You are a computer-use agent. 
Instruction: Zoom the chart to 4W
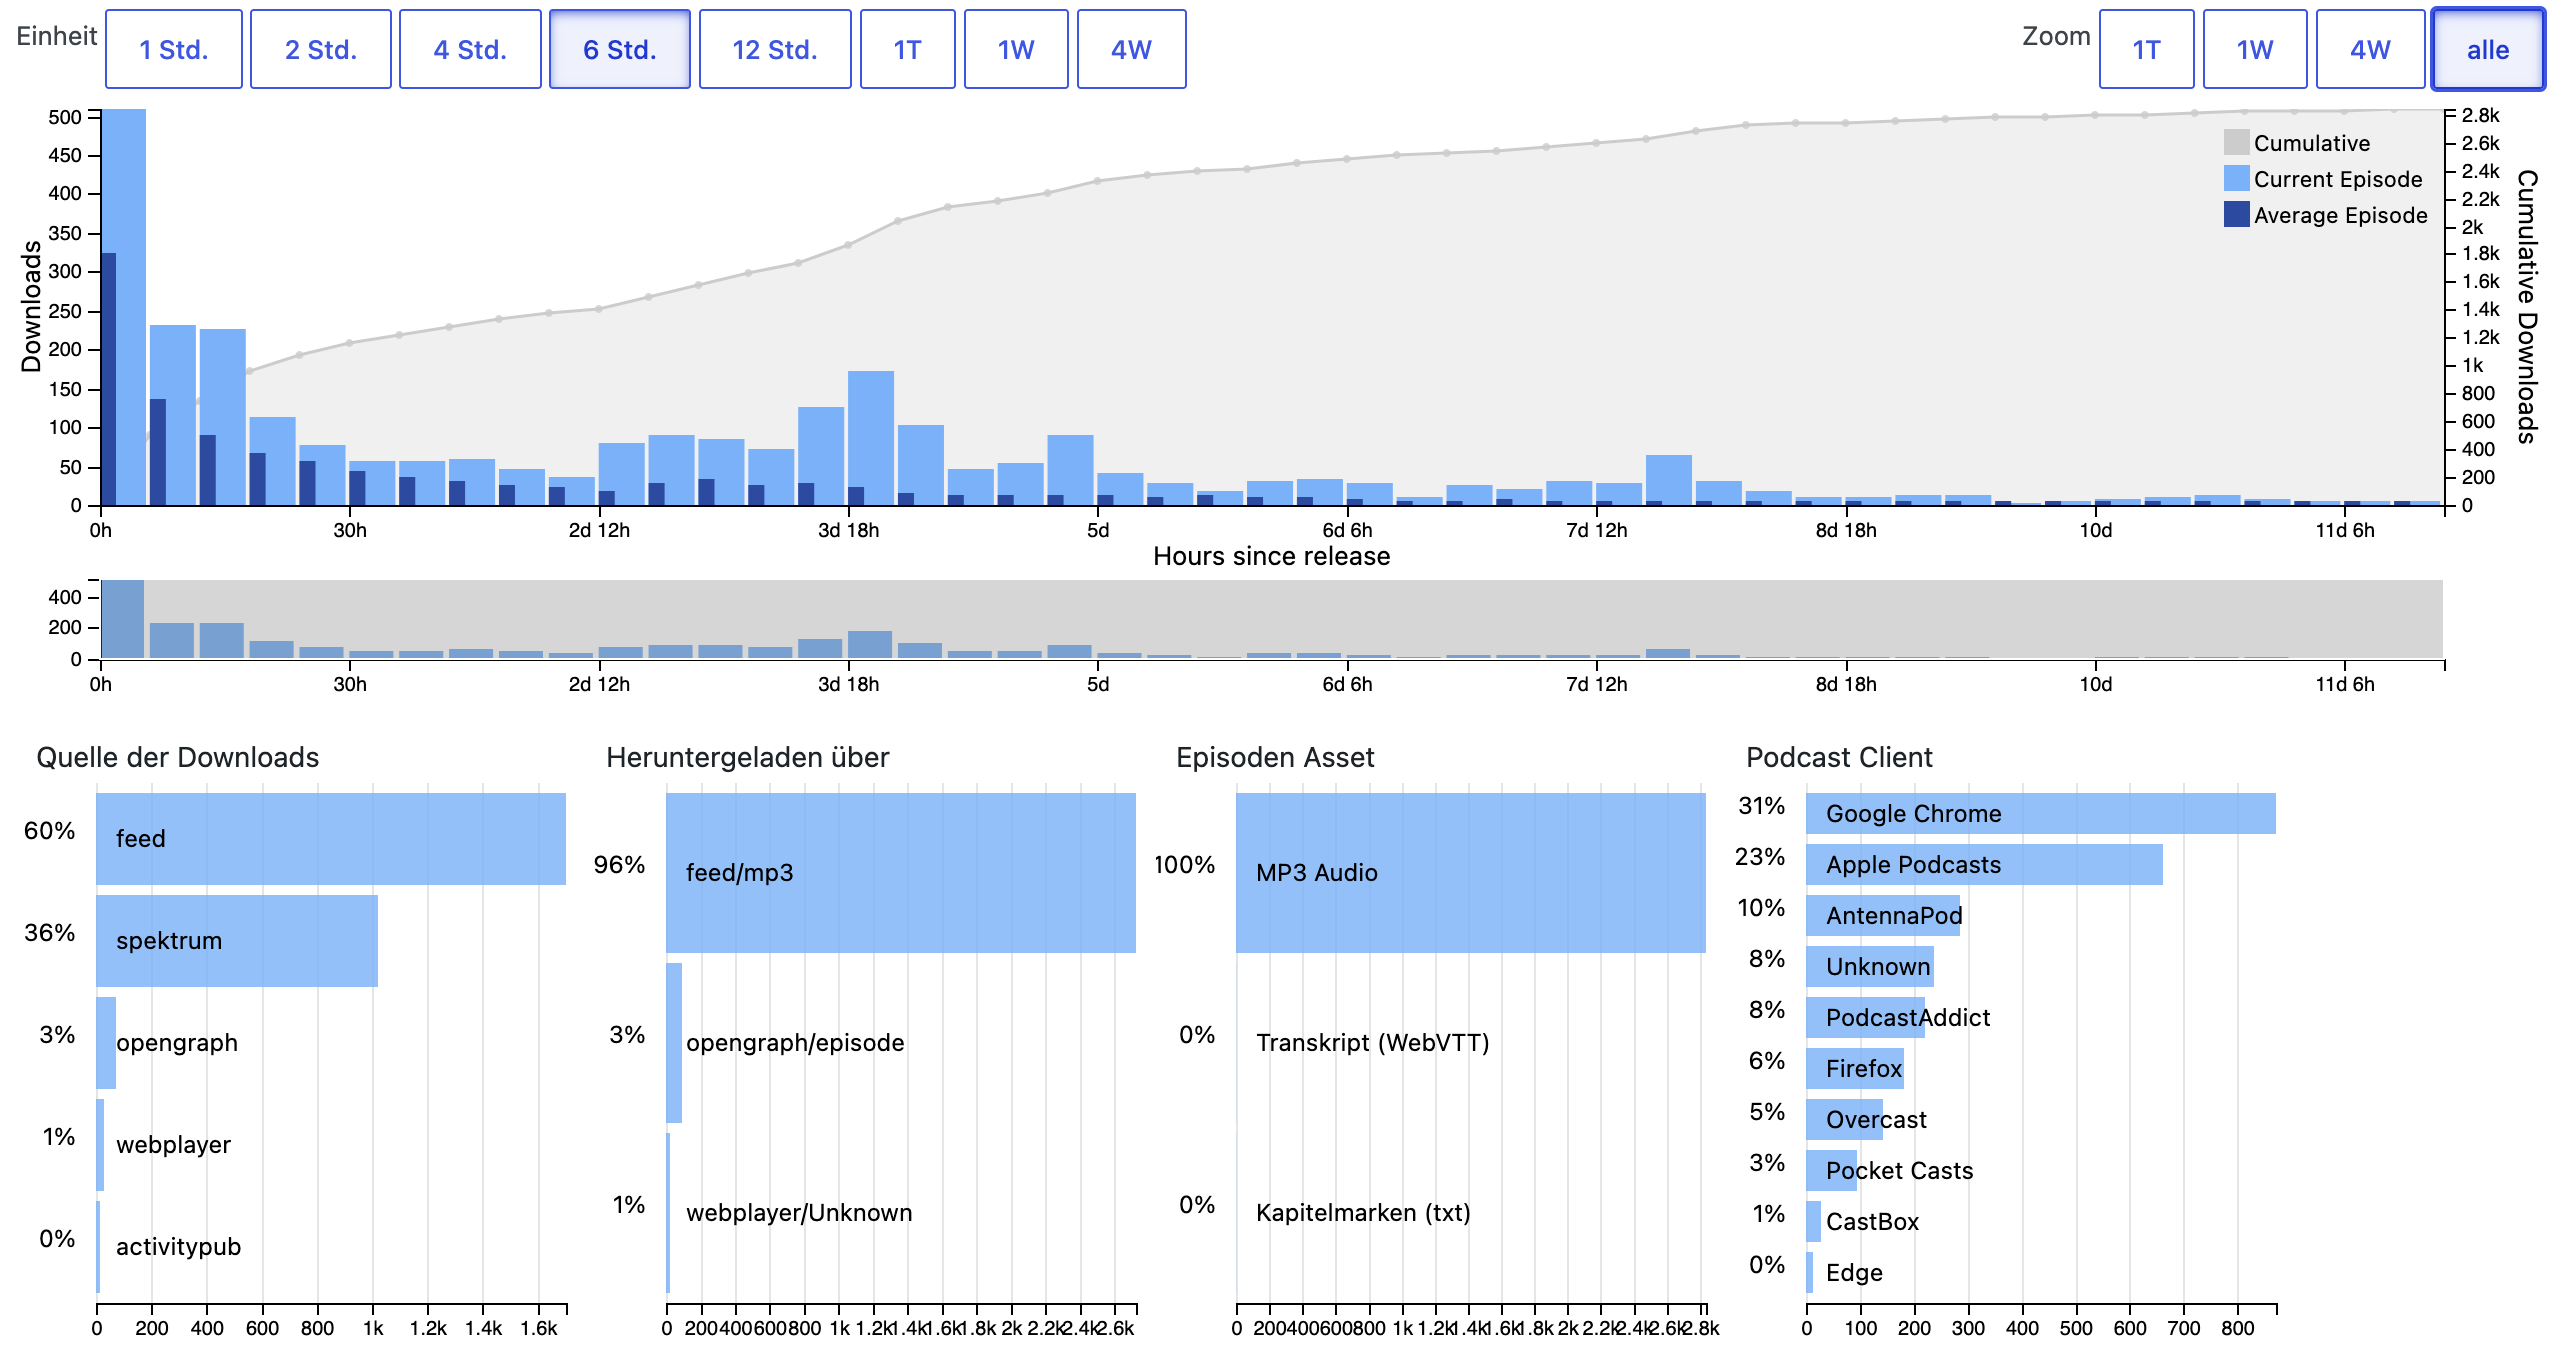click(x=2371, y=49)
